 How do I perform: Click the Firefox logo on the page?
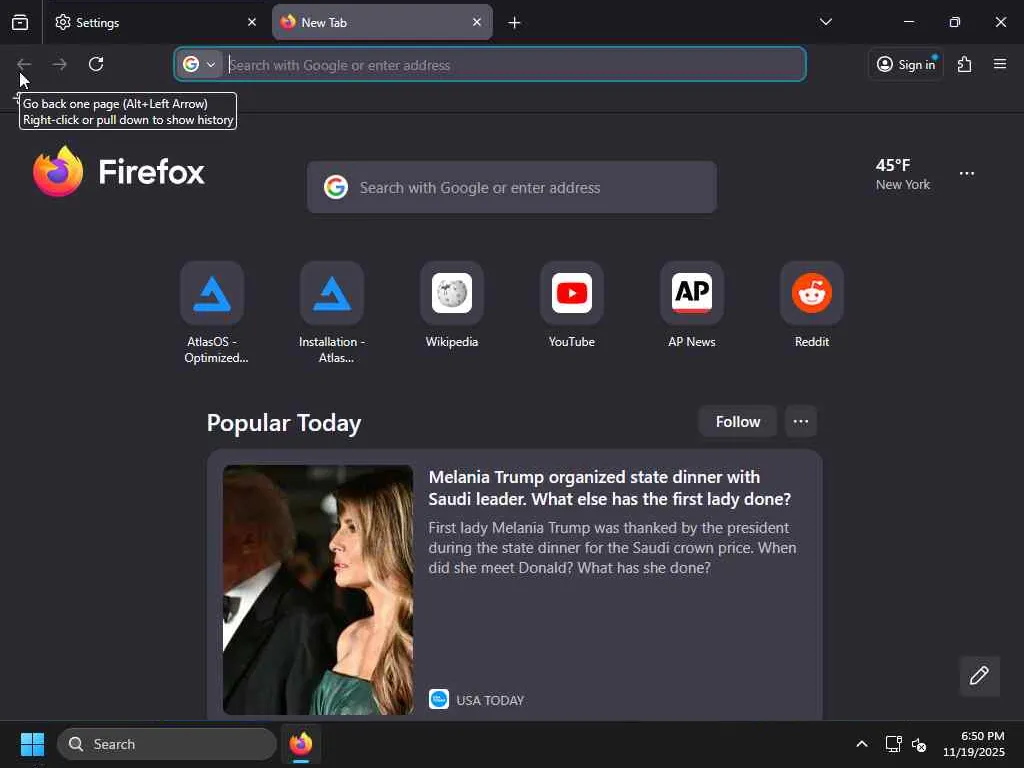pos(119,171)
